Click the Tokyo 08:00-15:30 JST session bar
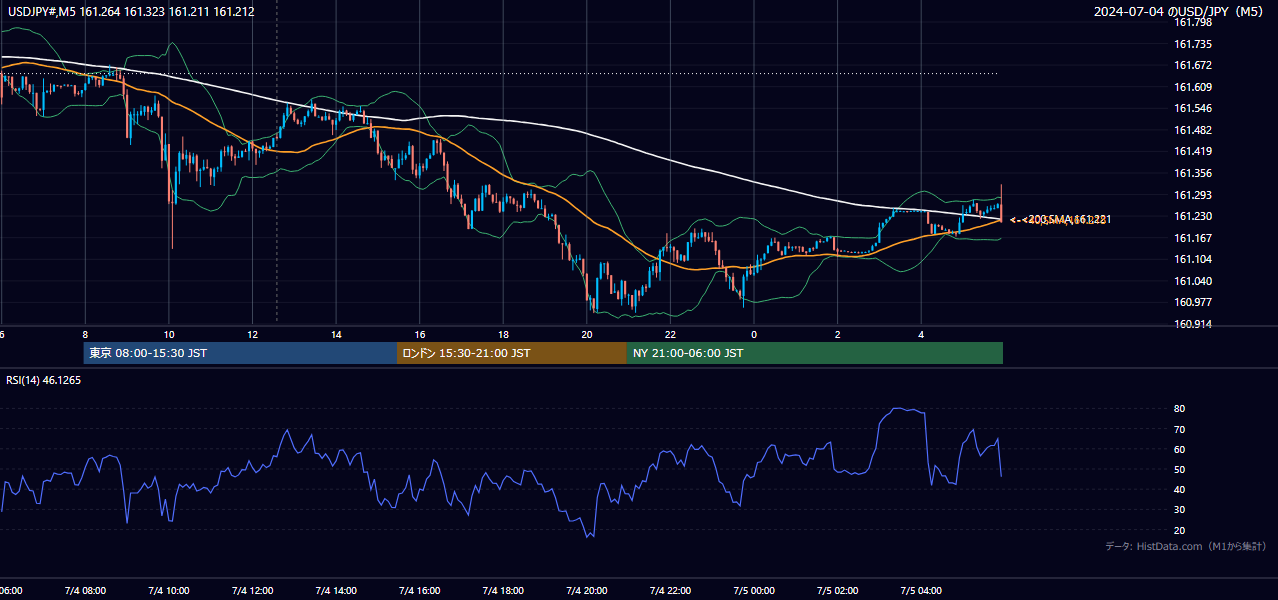The width and height of the screenshot is (1278, 600). pyautogui.click(x=241, y=353)
